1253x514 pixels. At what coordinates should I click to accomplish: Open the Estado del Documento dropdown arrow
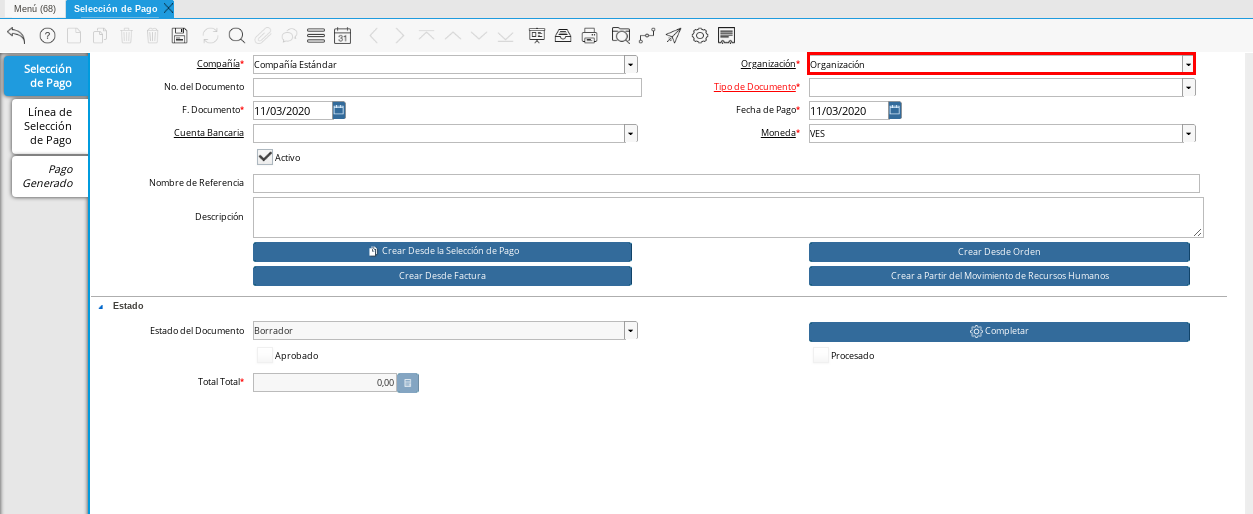point(631,330)
